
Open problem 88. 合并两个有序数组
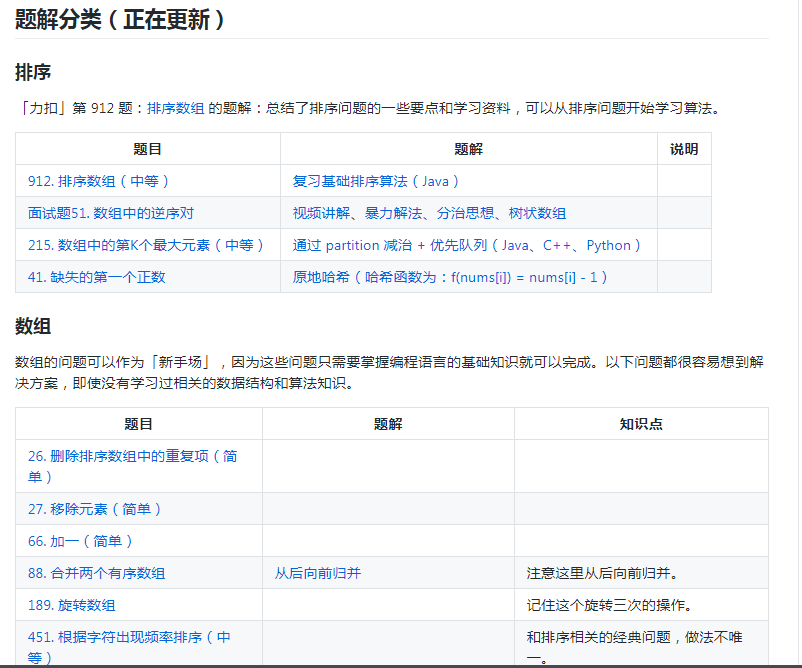coord(97,573)
